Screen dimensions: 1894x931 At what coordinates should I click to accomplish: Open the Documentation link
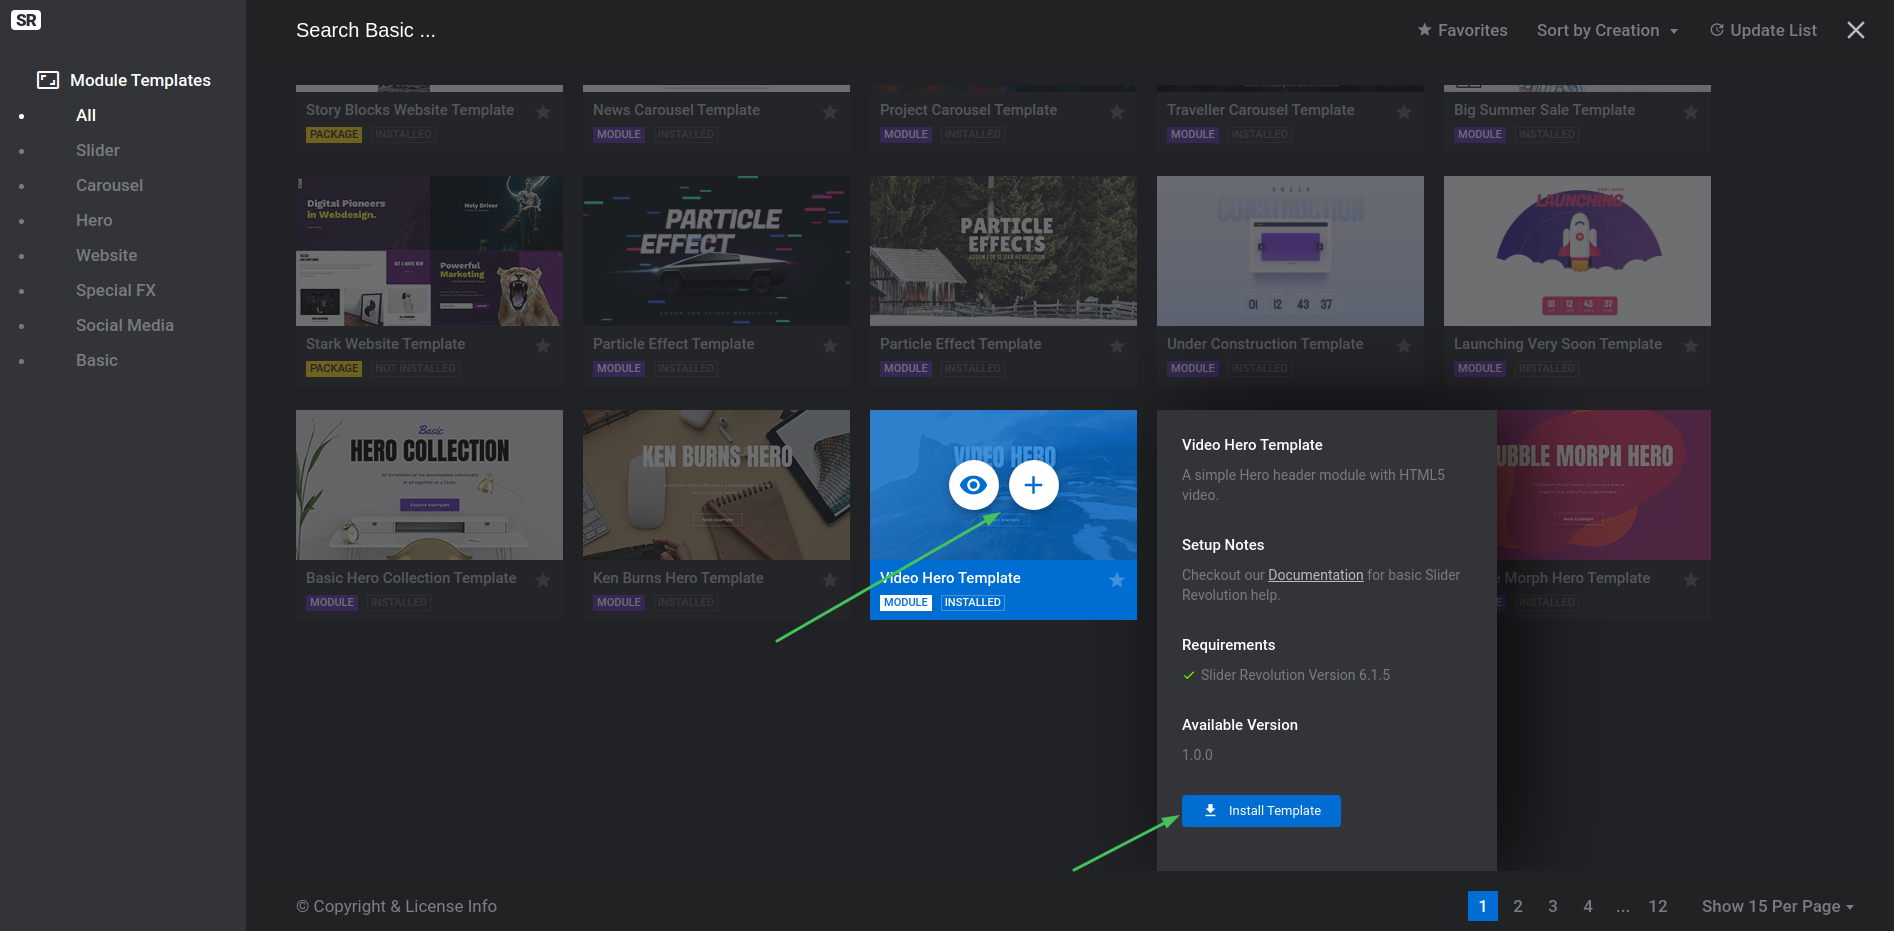(x=1315, y=575)
